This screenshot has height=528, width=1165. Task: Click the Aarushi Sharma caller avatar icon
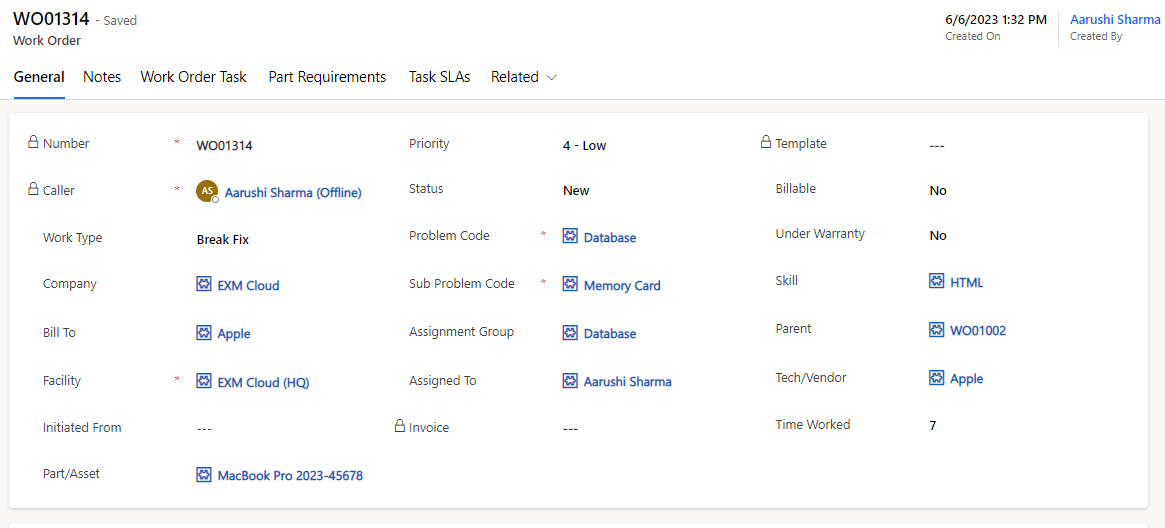(206, 191)
